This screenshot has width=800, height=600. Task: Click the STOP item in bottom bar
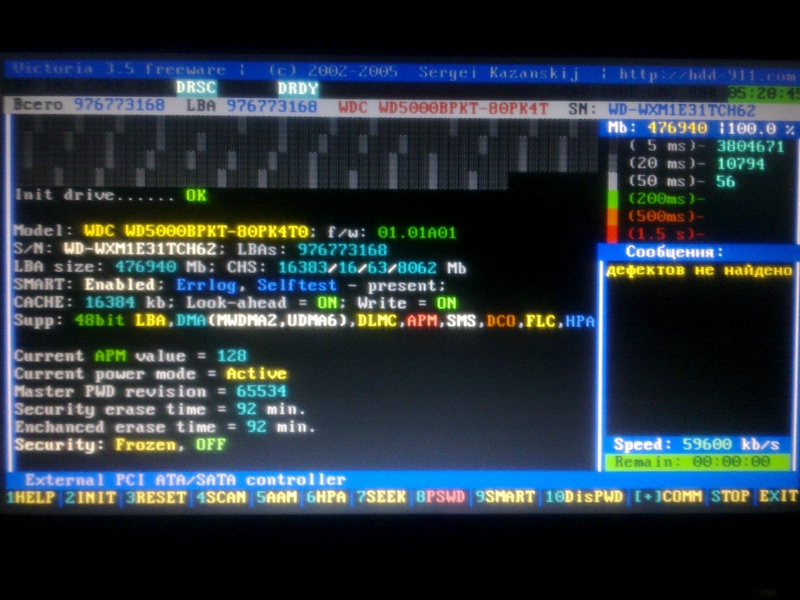tap(731, 496)
